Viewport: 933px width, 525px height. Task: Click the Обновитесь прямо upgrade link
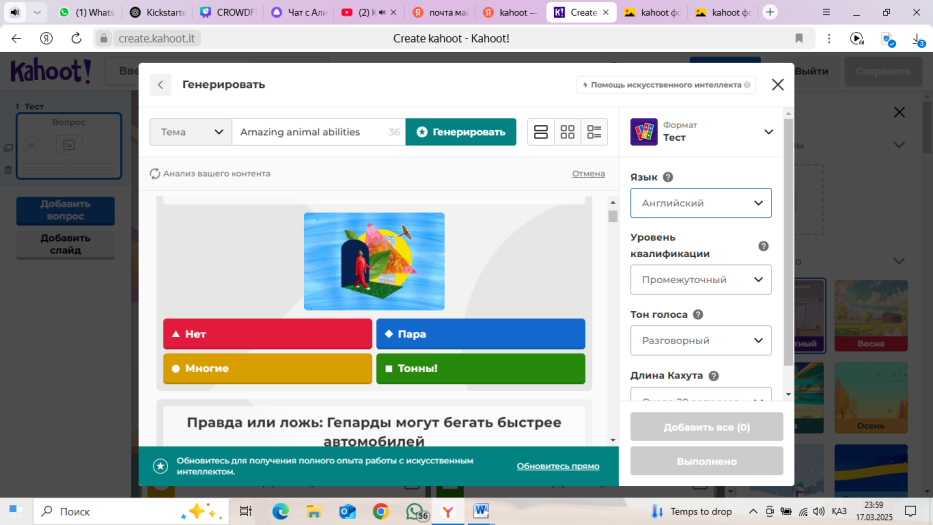(x=558, y=466)
